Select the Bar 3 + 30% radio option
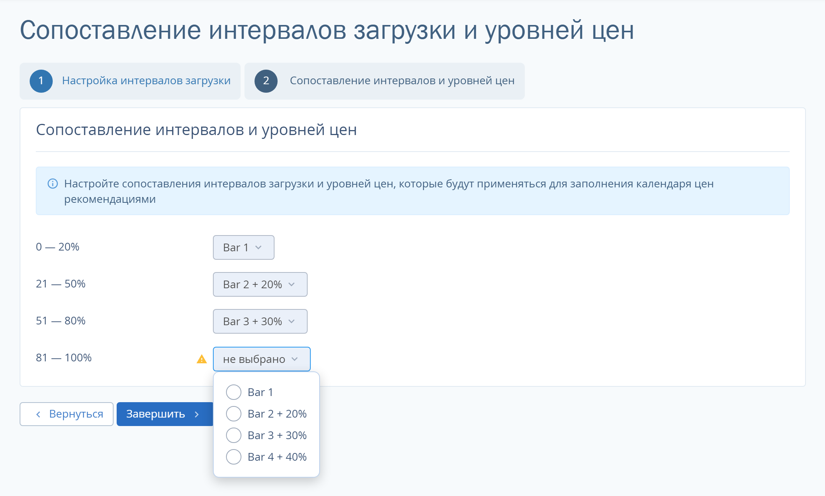Image resolution: width=825 pixels, height=496 pixels. [234, 435]
